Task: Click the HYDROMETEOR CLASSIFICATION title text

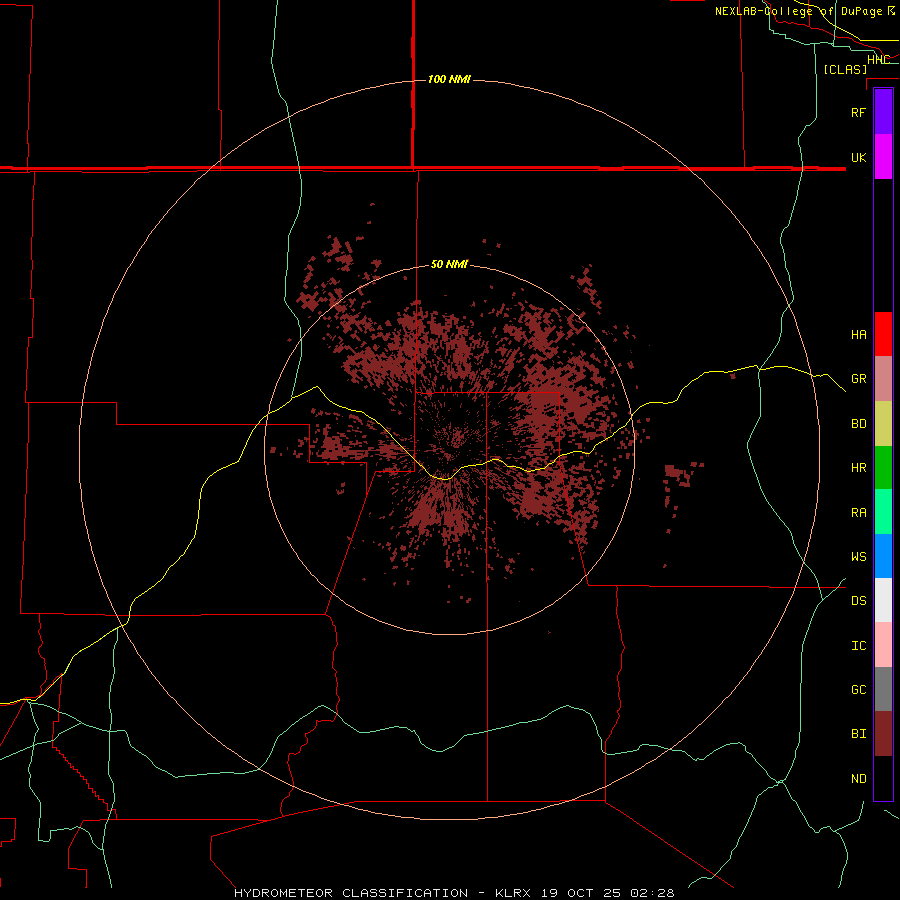Action: tap(351, 893)
